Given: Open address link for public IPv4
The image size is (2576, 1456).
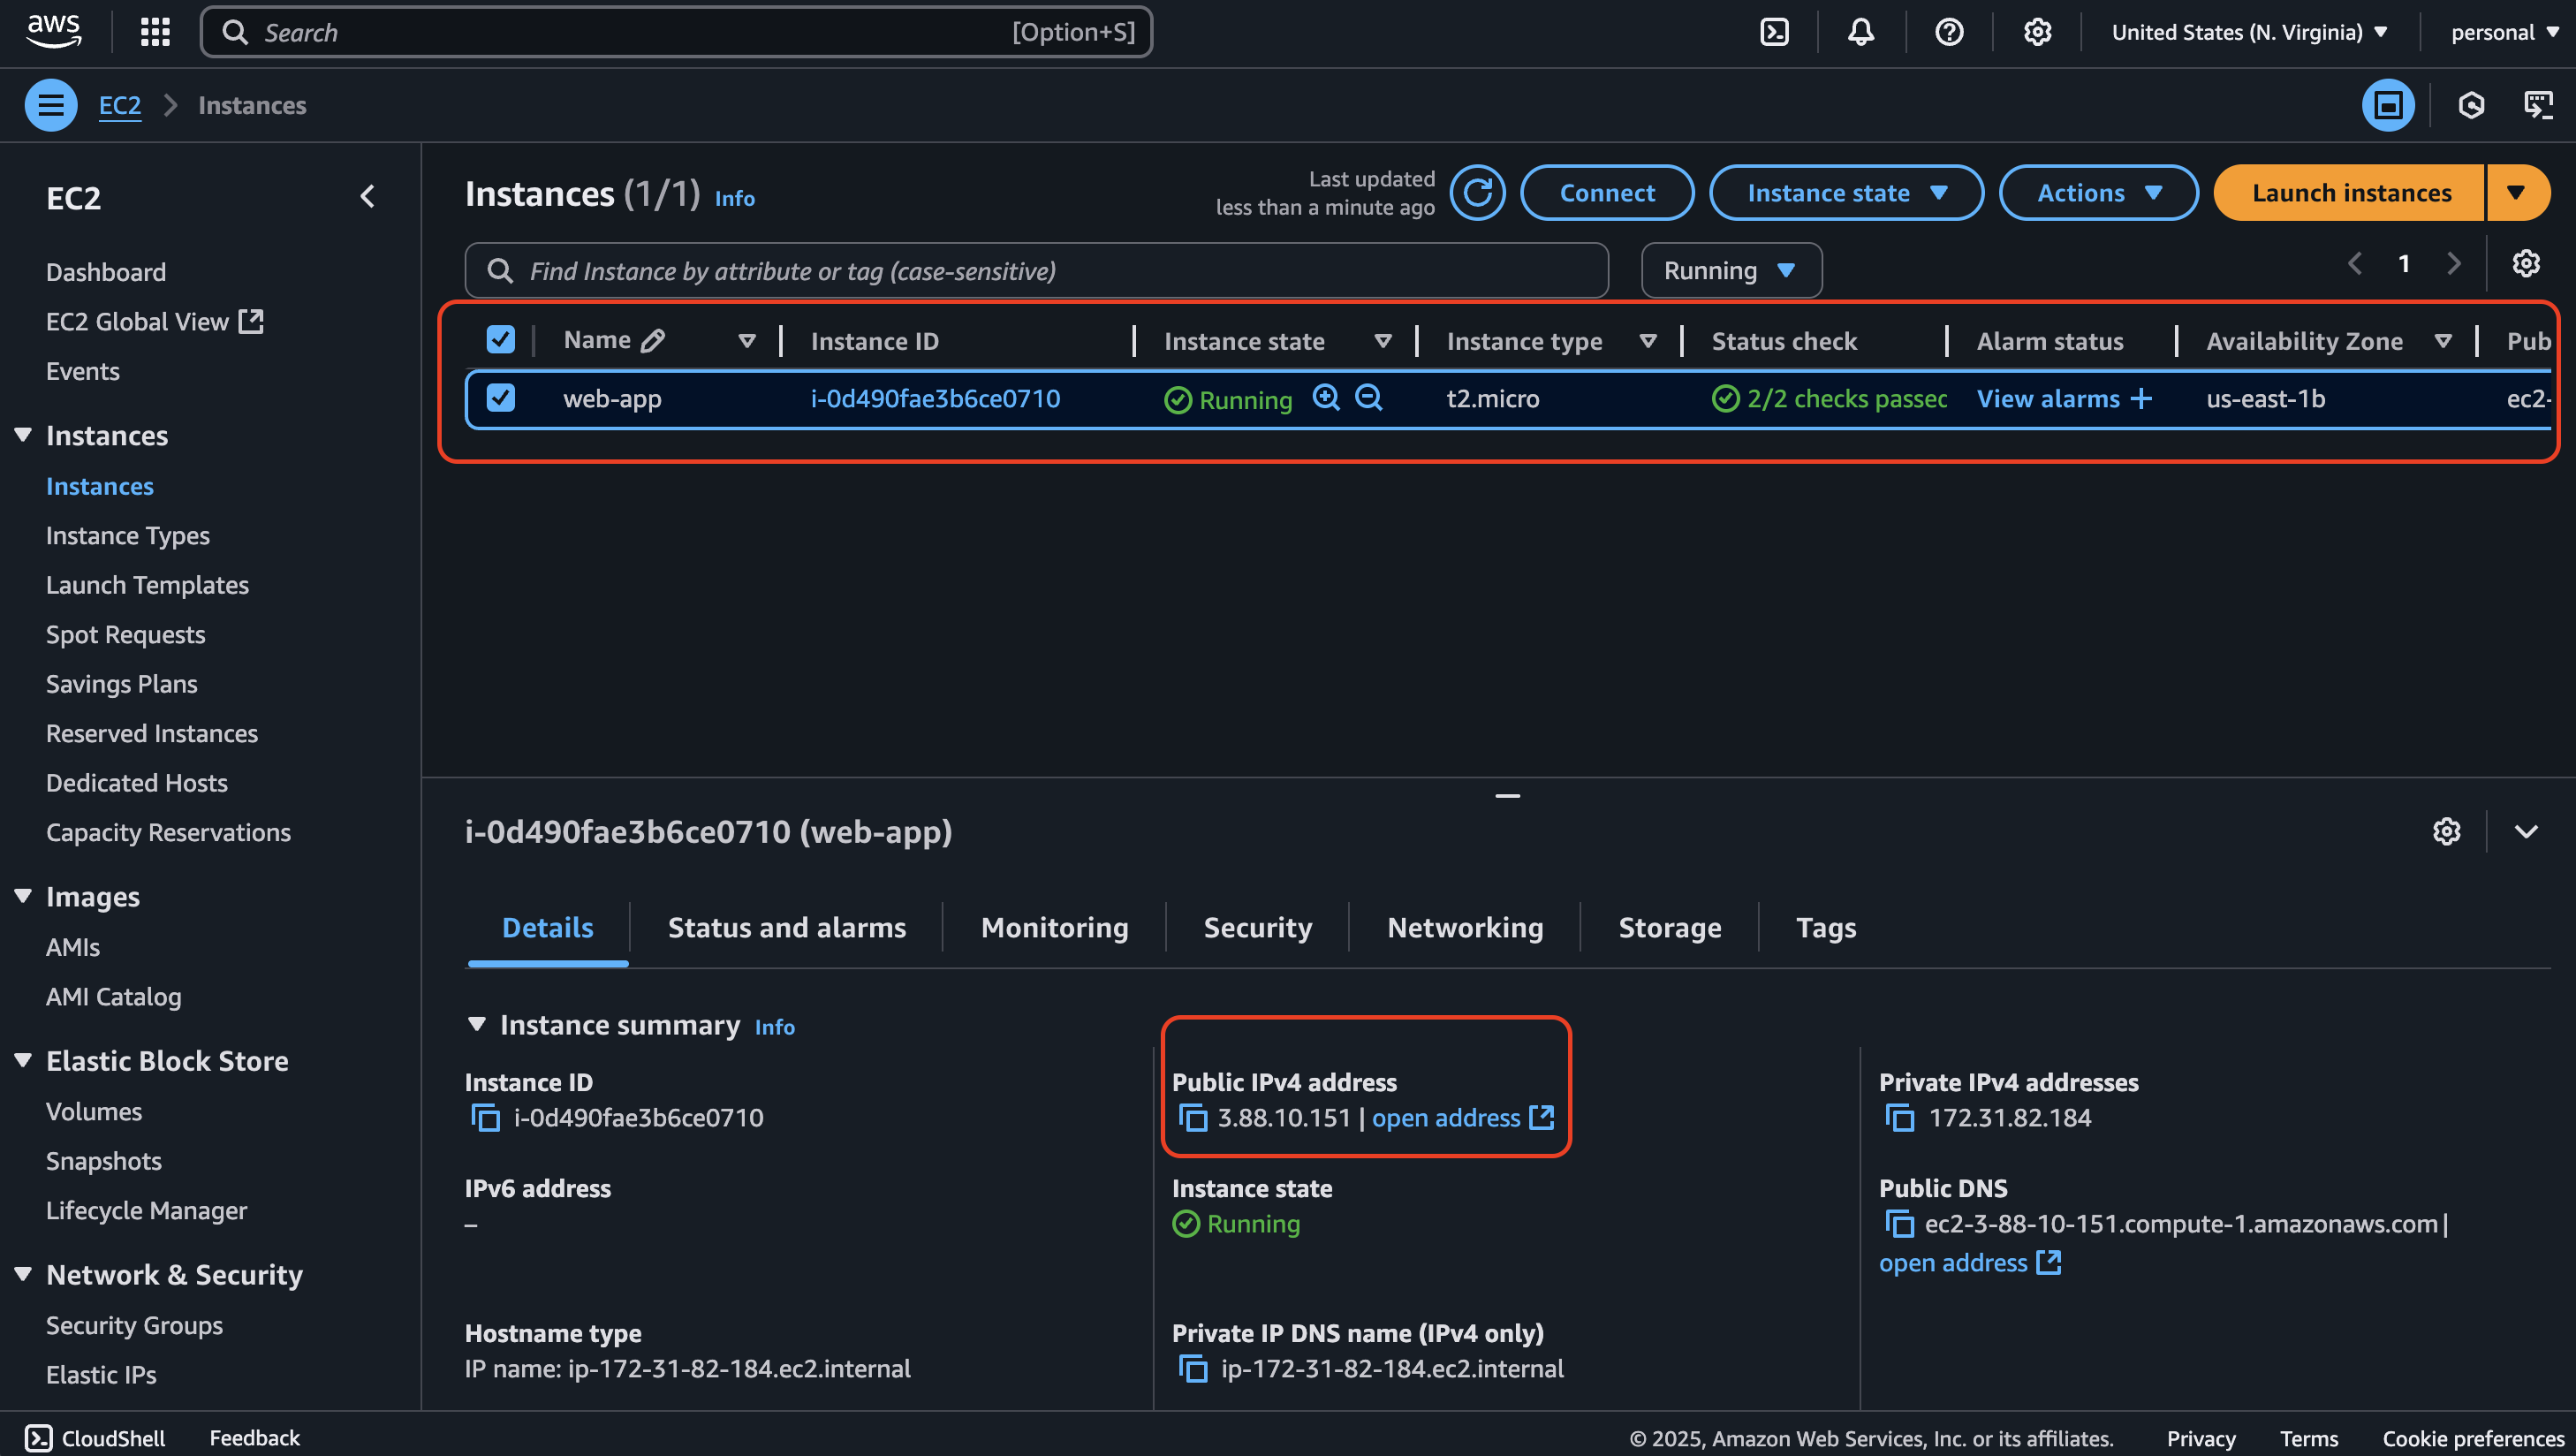Looking at the screenshot, I should 1462,1117.
